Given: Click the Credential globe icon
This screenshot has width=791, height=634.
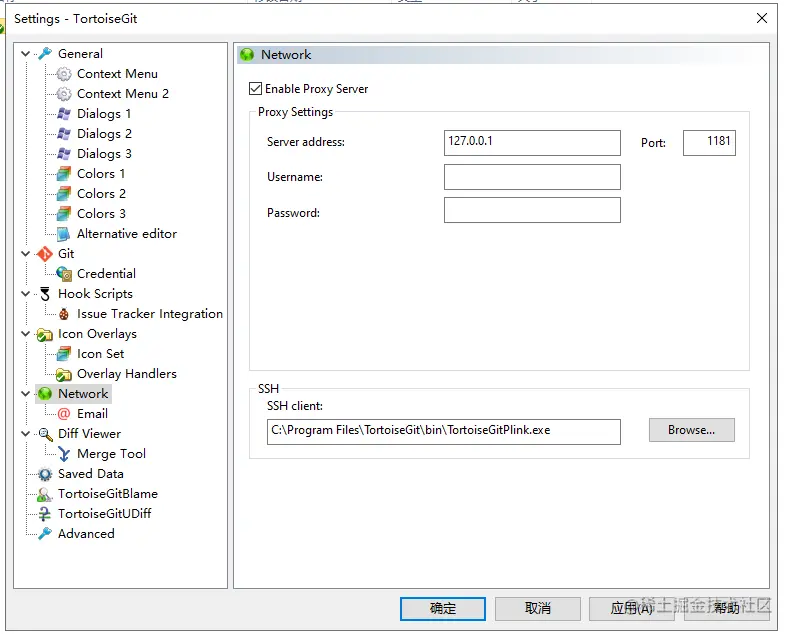Looking at the screenshot, I should pyautogui.click(x=64, y=274).
